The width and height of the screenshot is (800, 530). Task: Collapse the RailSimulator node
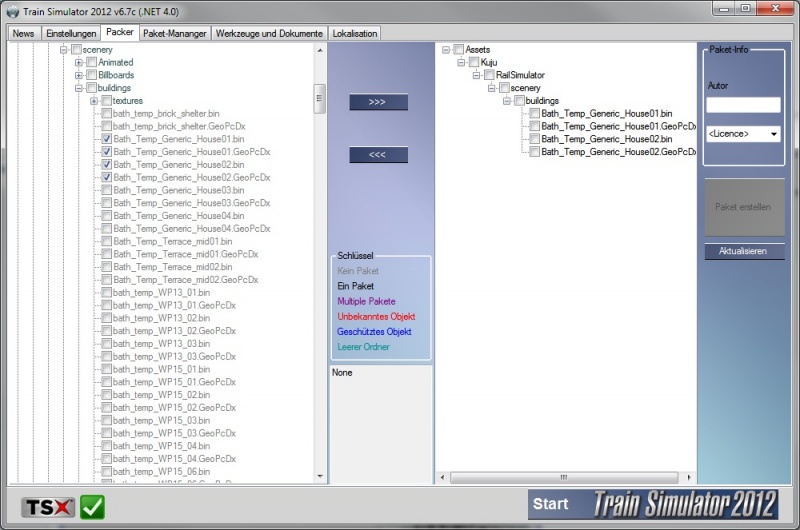[x=477, y=75]
